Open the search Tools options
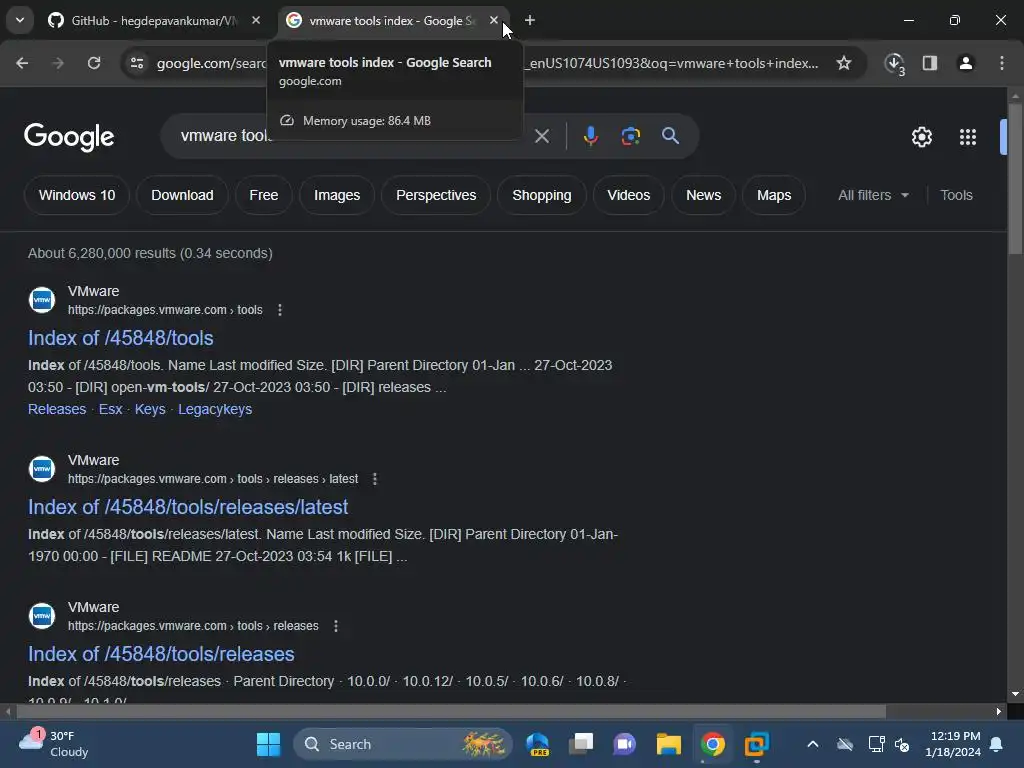 956,195
